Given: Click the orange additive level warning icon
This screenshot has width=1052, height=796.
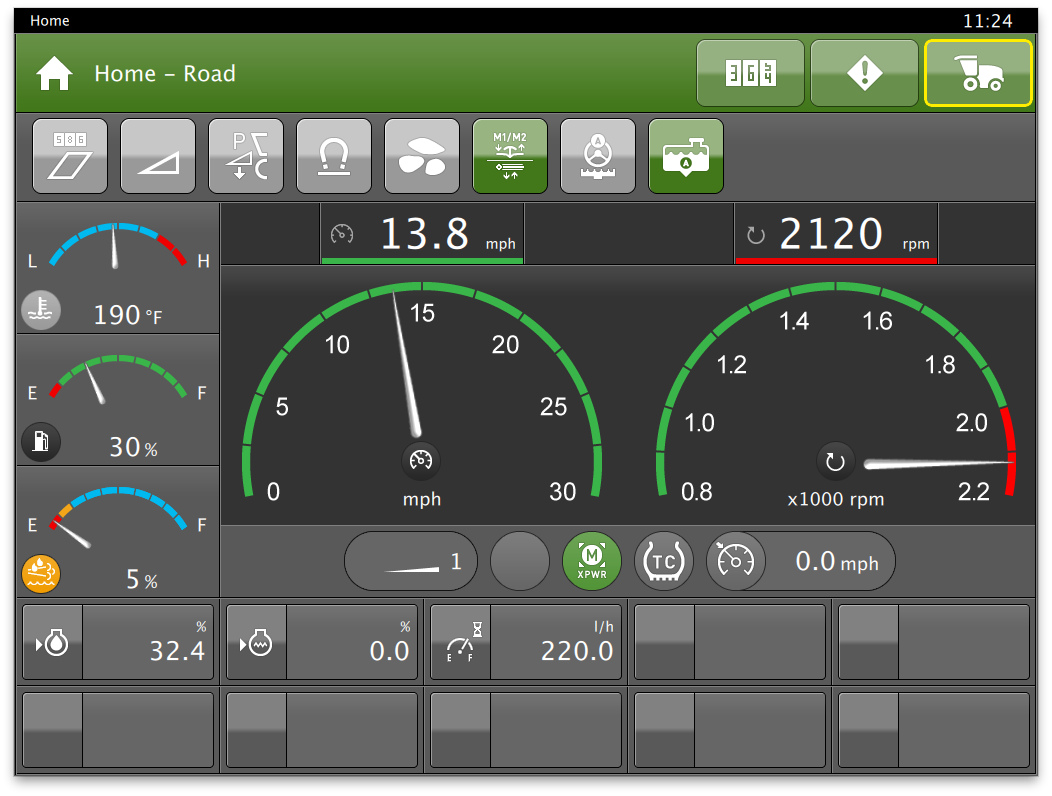Looking at the screenshot, I should (x=41, y=575).
